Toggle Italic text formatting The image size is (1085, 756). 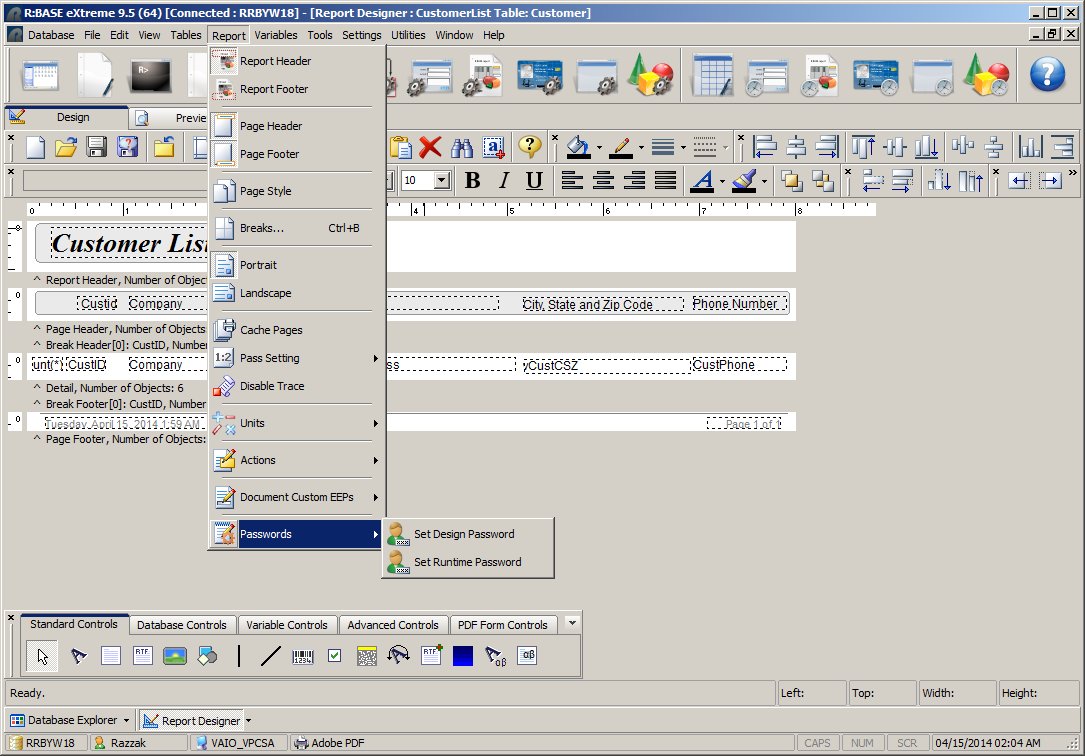point(504,181)
